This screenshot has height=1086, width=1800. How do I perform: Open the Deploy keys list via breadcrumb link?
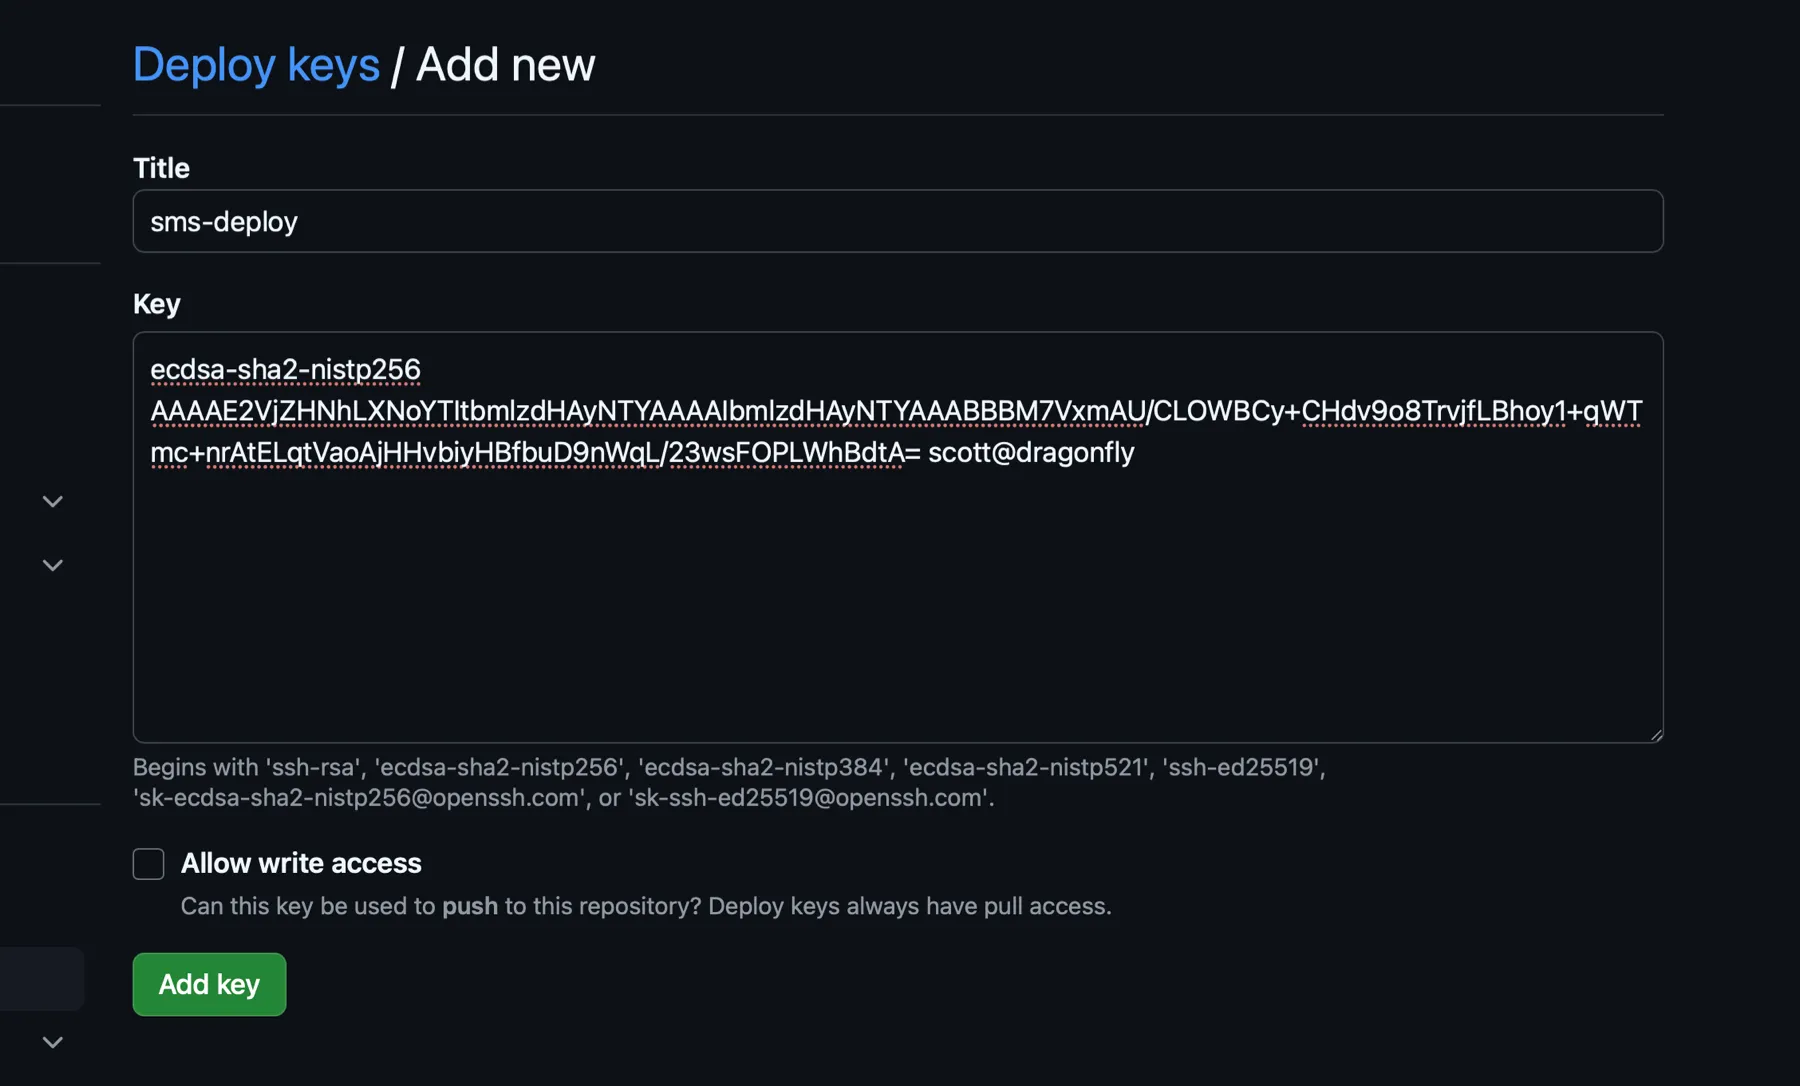(256, 64)
